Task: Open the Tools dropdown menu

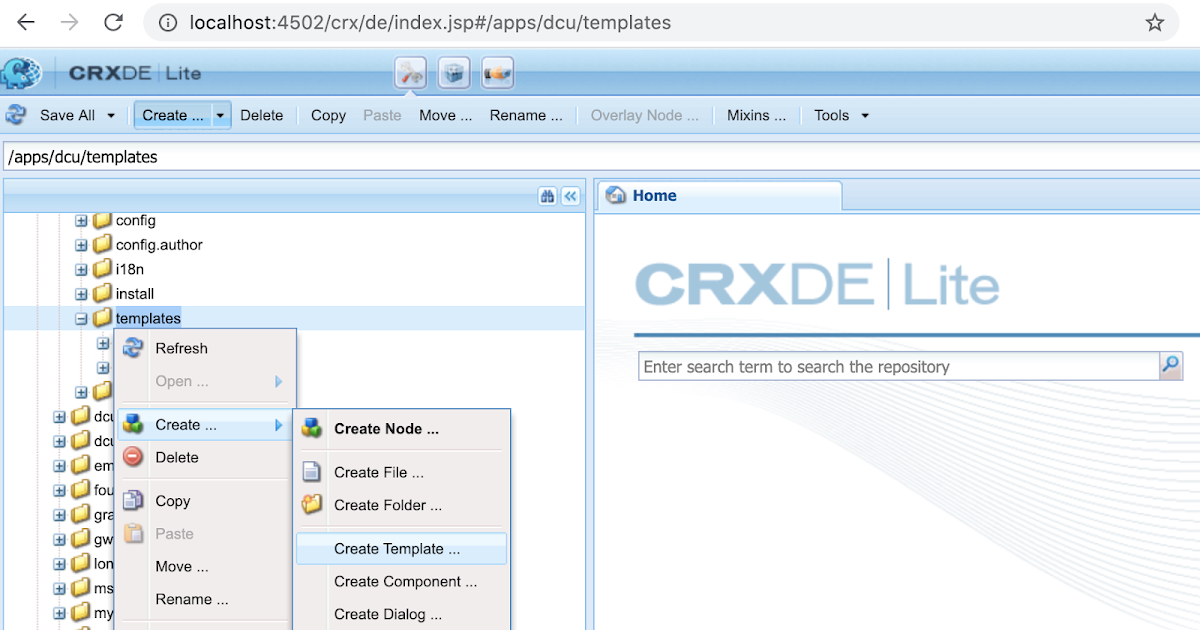Action: click(x=841, y=115)
